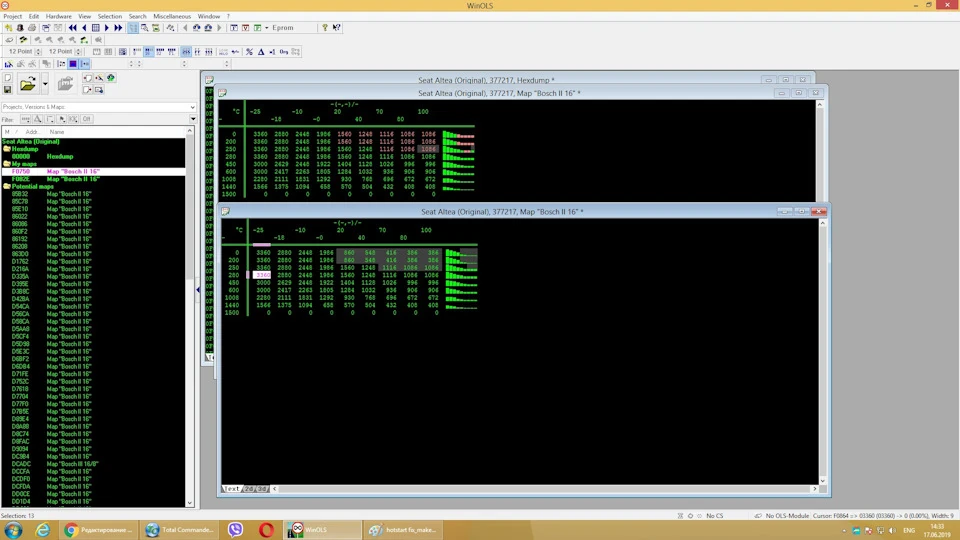Open the Window menu
The image size is (960, 540).
[208, 17]
